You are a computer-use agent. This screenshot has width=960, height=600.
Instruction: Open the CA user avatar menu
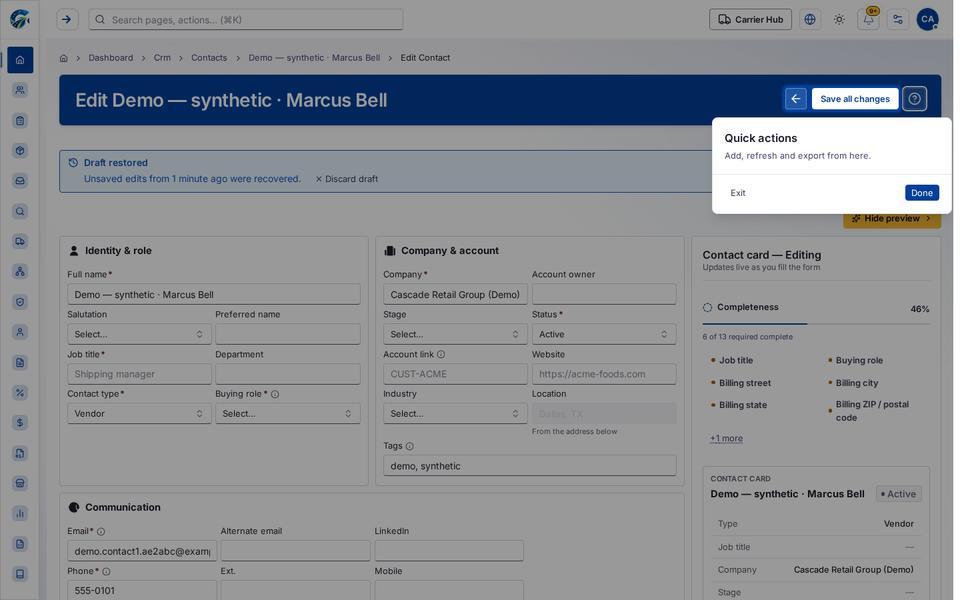tap(927, 20)
